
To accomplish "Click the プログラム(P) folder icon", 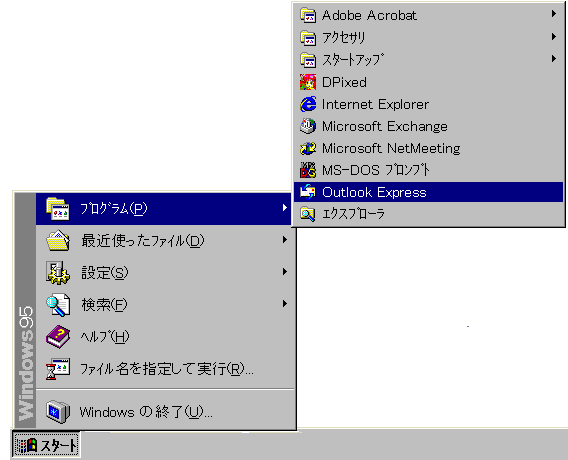I will (58, 209).
